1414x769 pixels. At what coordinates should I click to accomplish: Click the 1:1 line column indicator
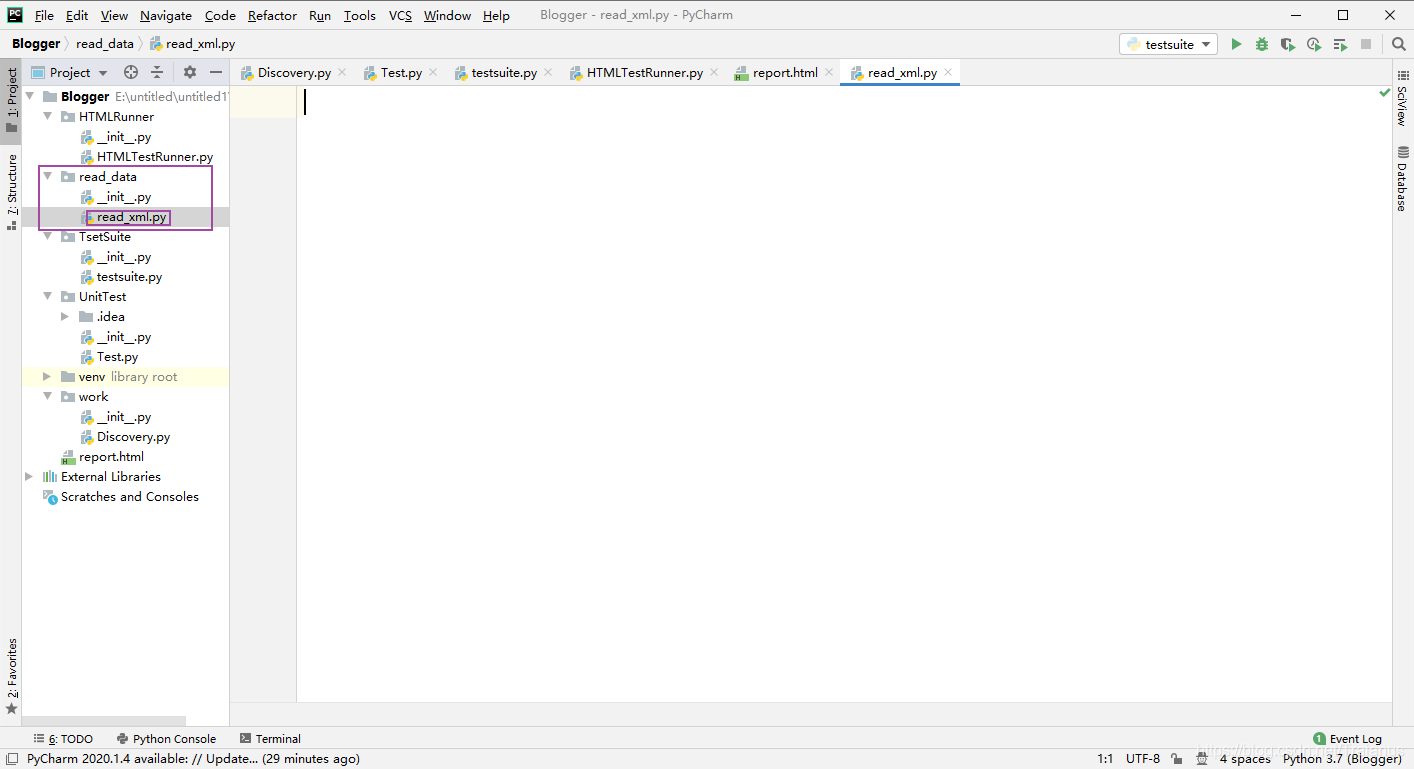click(x=1105, y=758)
